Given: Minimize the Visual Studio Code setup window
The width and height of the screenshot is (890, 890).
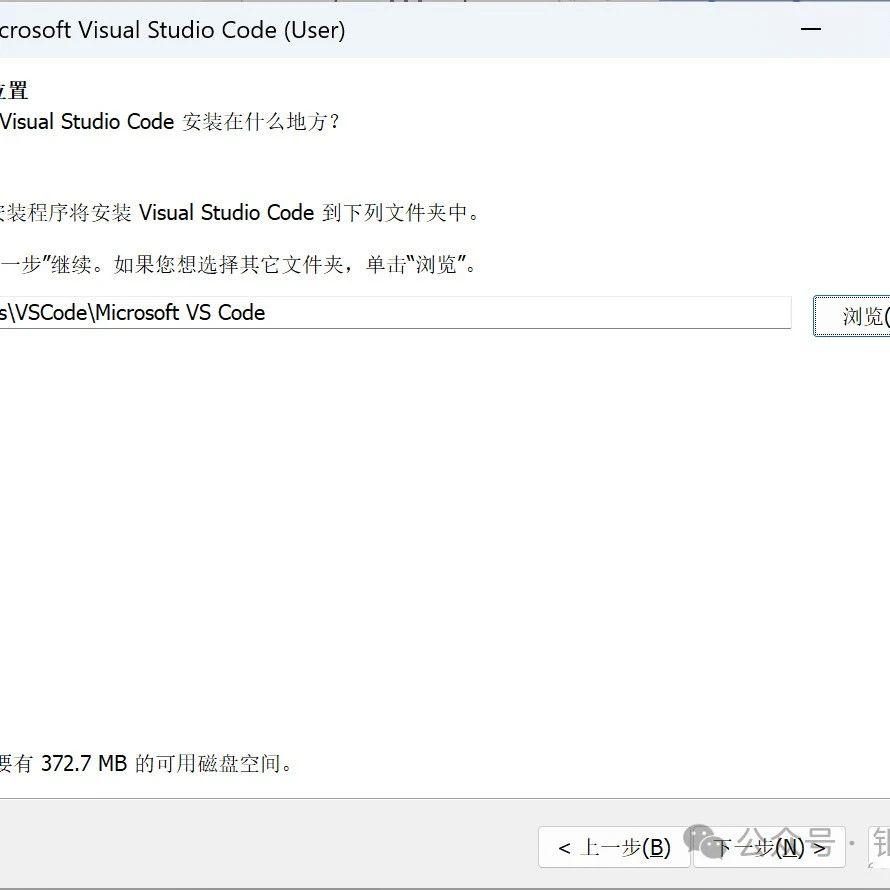Looking at the screenshot, I should [810, 30].
